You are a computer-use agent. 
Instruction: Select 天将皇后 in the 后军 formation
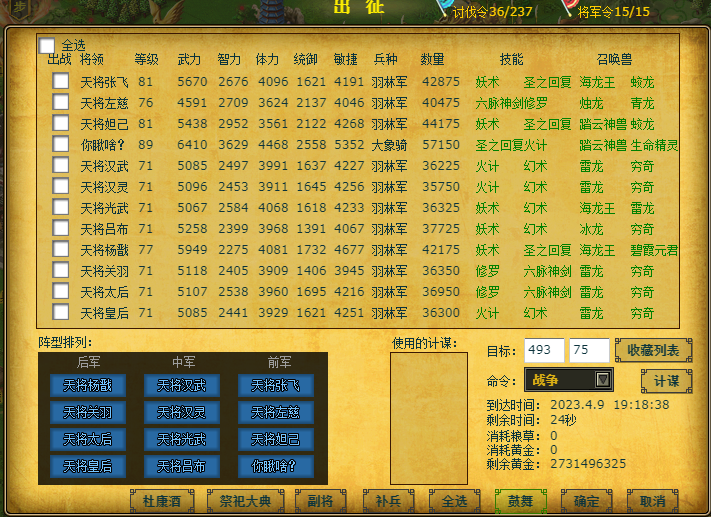[x=88, y=466]
